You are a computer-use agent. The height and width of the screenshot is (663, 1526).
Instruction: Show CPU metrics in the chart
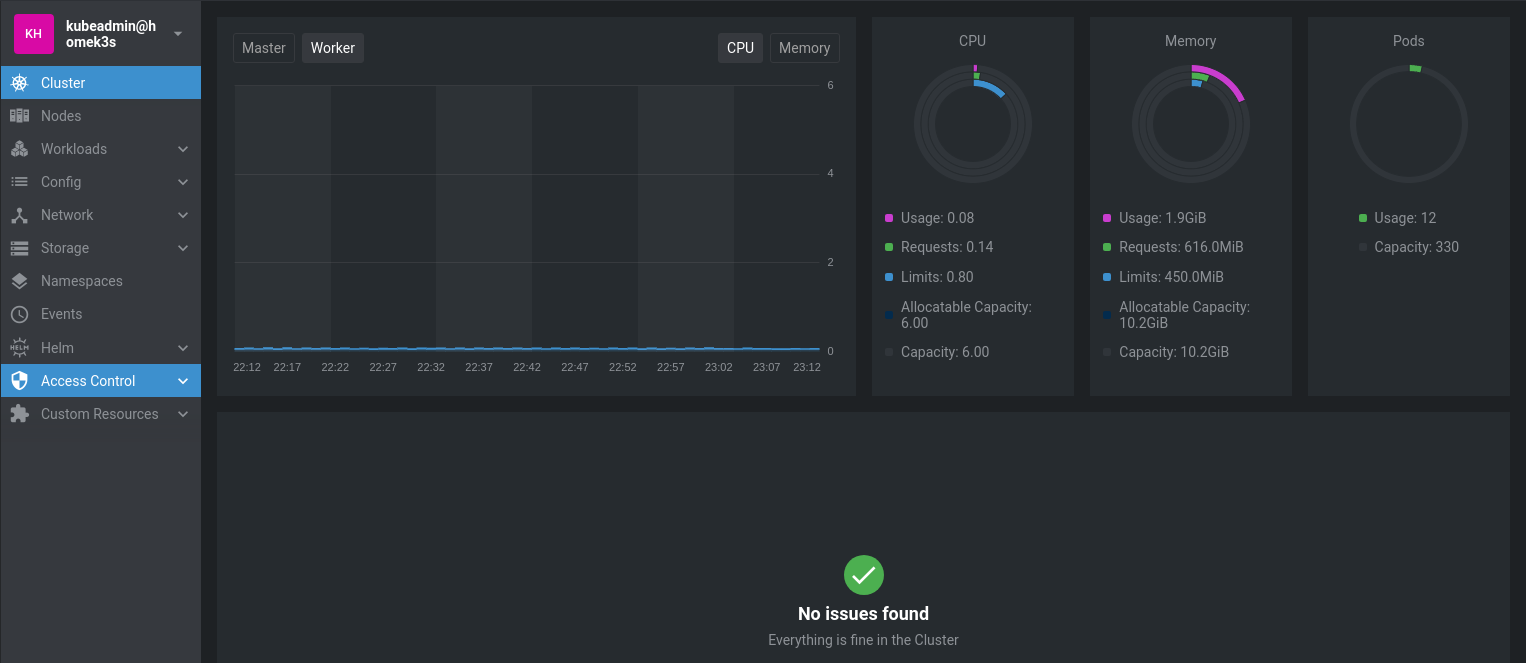tap(740, 48)
